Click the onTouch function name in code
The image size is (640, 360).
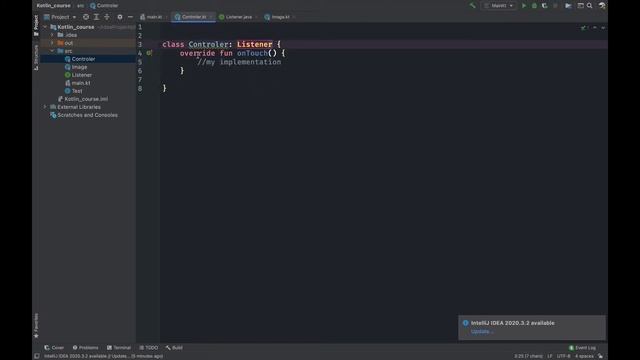[252, 53]
